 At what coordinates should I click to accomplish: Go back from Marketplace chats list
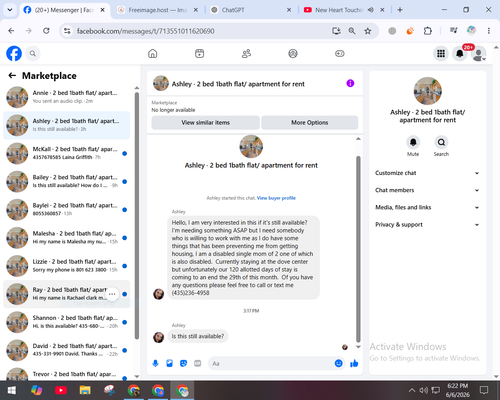[12, 76]
